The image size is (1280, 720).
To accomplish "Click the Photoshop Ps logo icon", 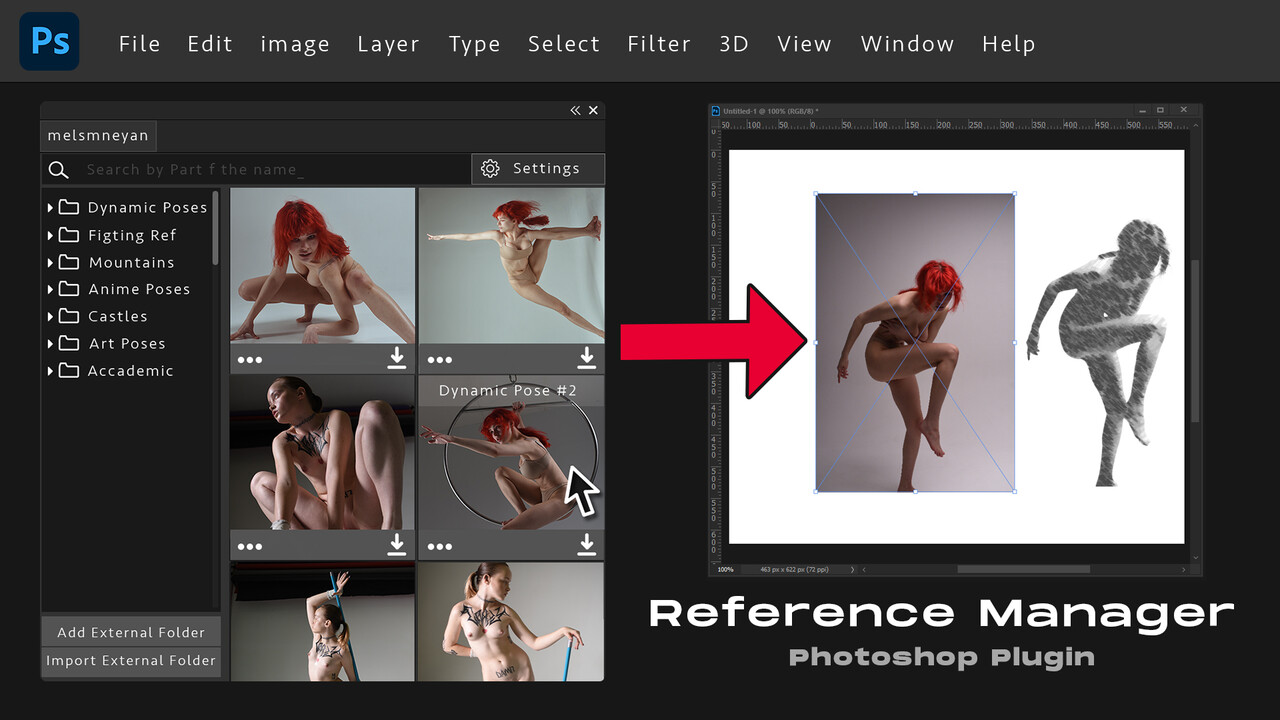I will (49, 42).
